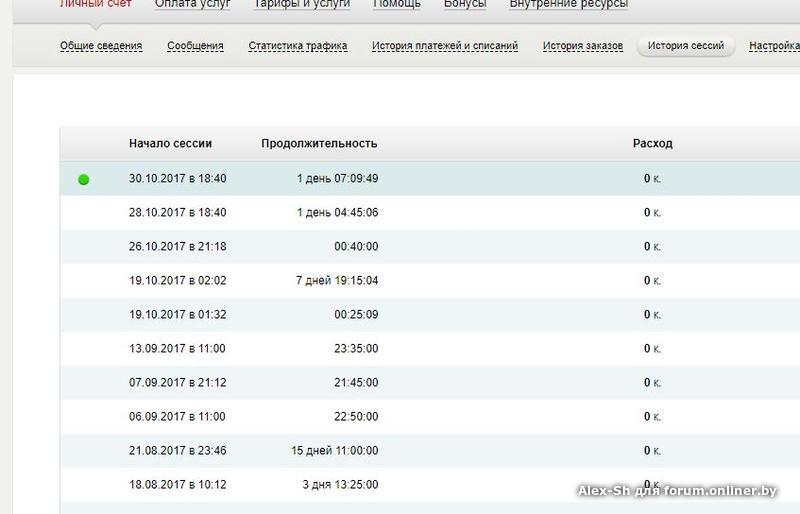
Task: Click cost 0 к. for 21.08.2017 session
Action: click(x=652, y=451)
